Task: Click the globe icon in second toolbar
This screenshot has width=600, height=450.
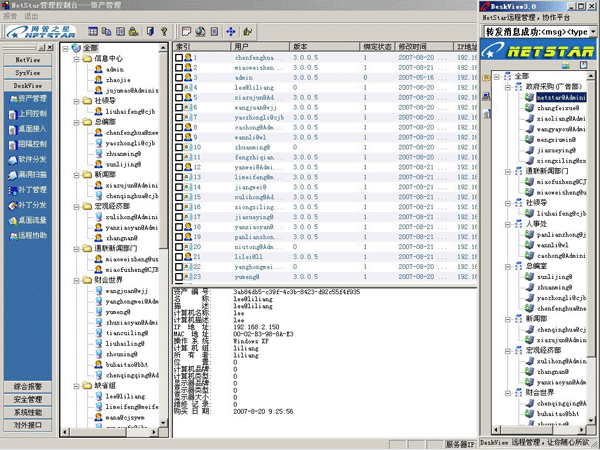Action: 201,31
